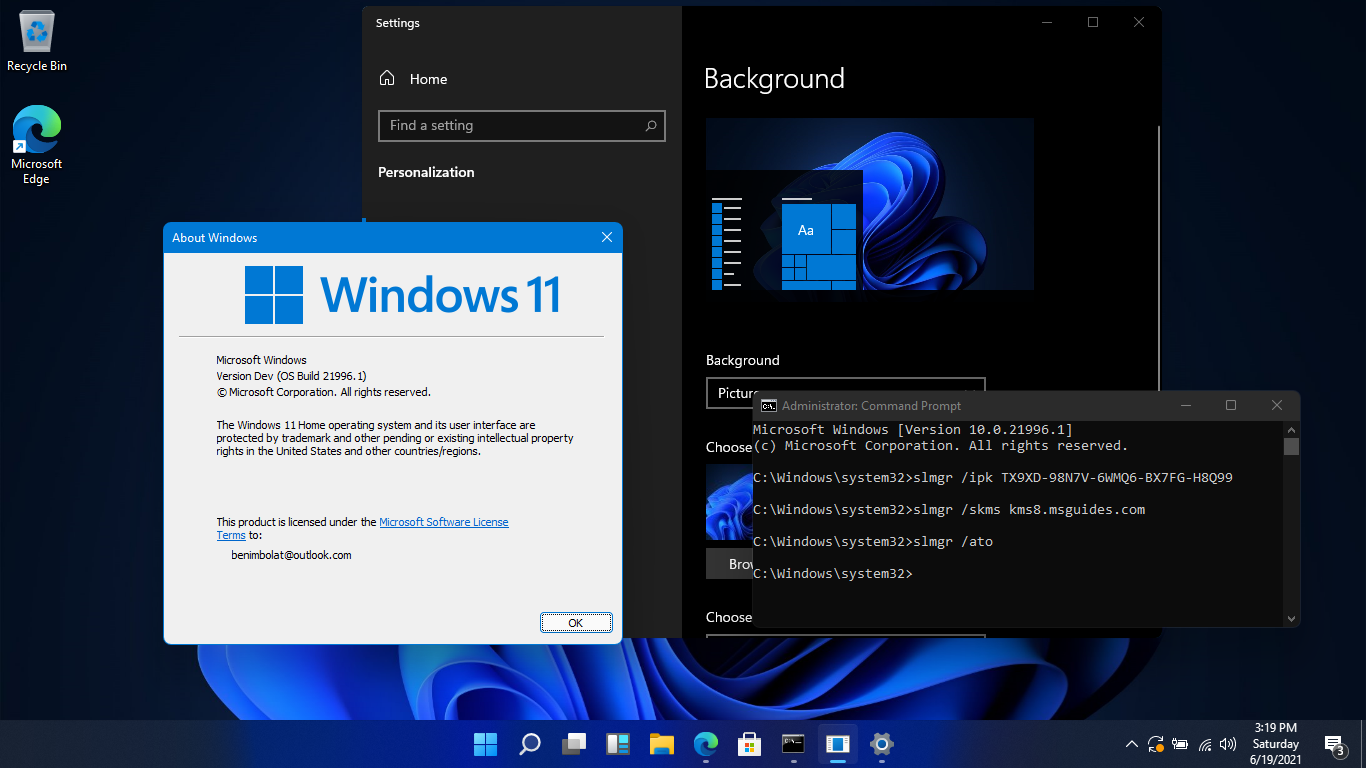Open taskbar Search magnifier
The width and height of the screenshot is (1366, 768).
pos(530,744)
